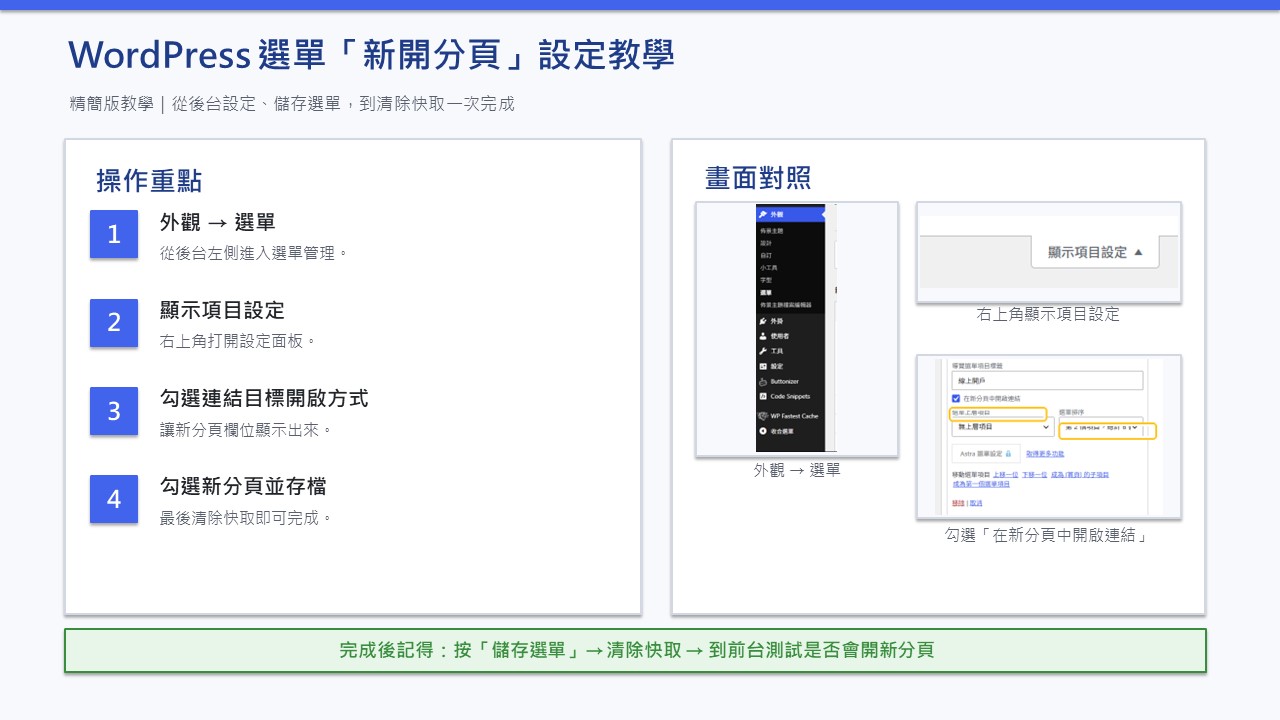Click the WordPress sidebar screenshot thumbnail
Screen dimensions: 1280x720
coord(797,329)
